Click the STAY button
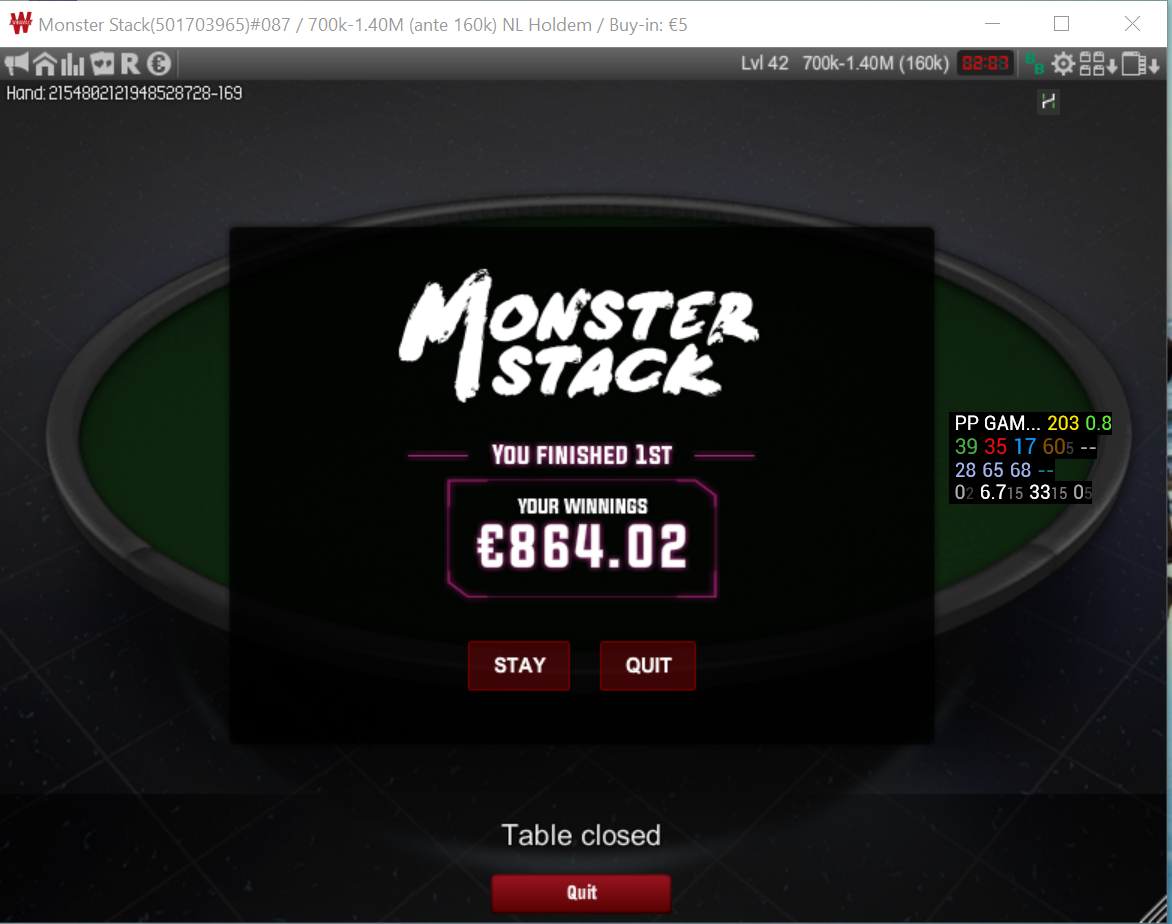Image resolution: width=1172 pixels, height=924 pixels. click(519, 665)
